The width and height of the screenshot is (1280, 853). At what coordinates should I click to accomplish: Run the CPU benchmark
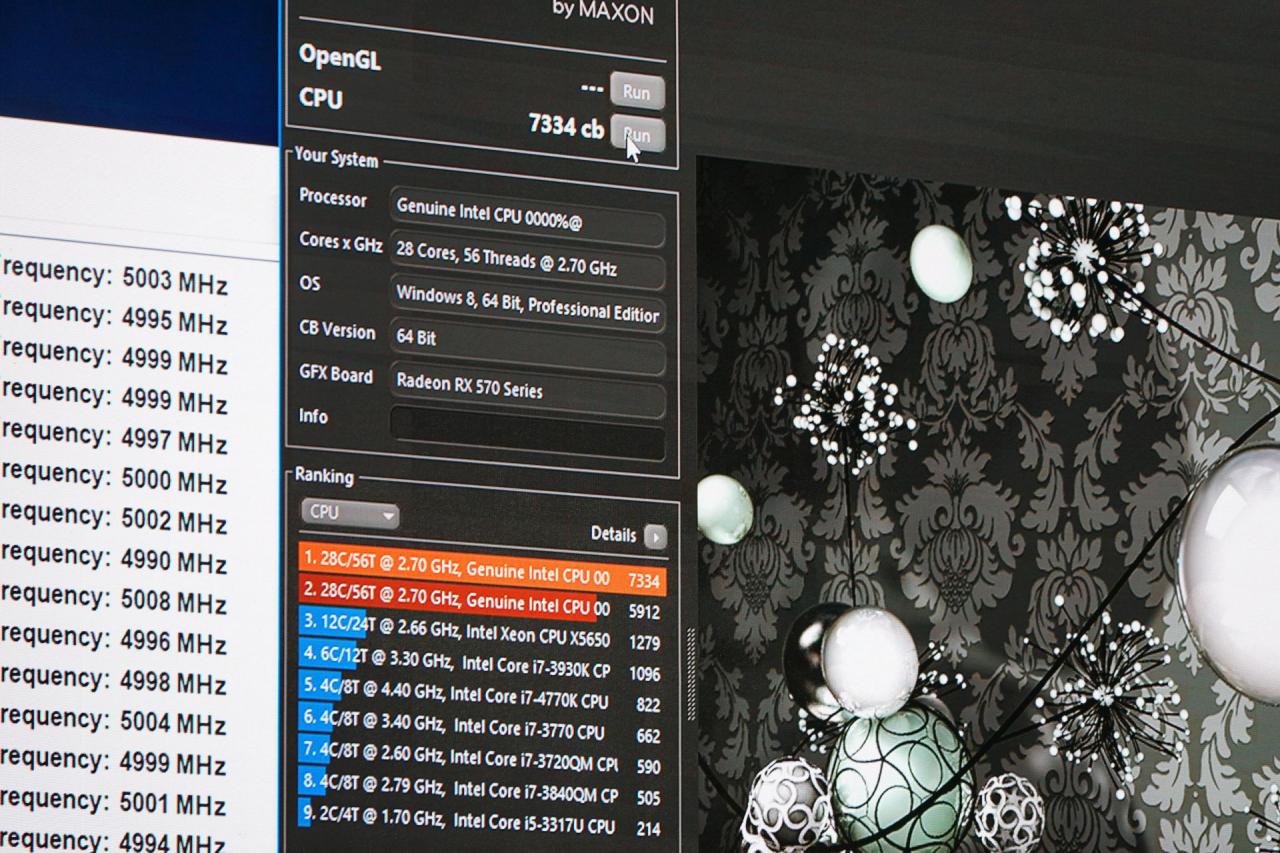coord(637,134)
